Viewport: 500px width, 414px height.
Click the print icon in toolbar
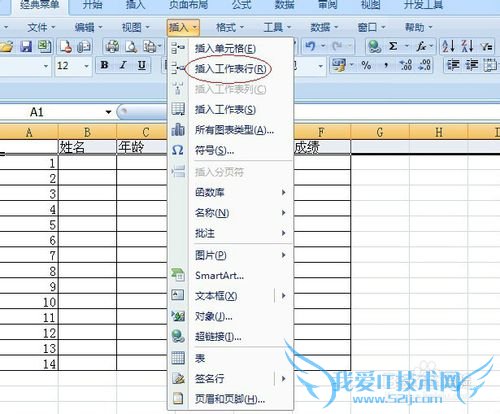pyautogui.click(x=112, y=47)
